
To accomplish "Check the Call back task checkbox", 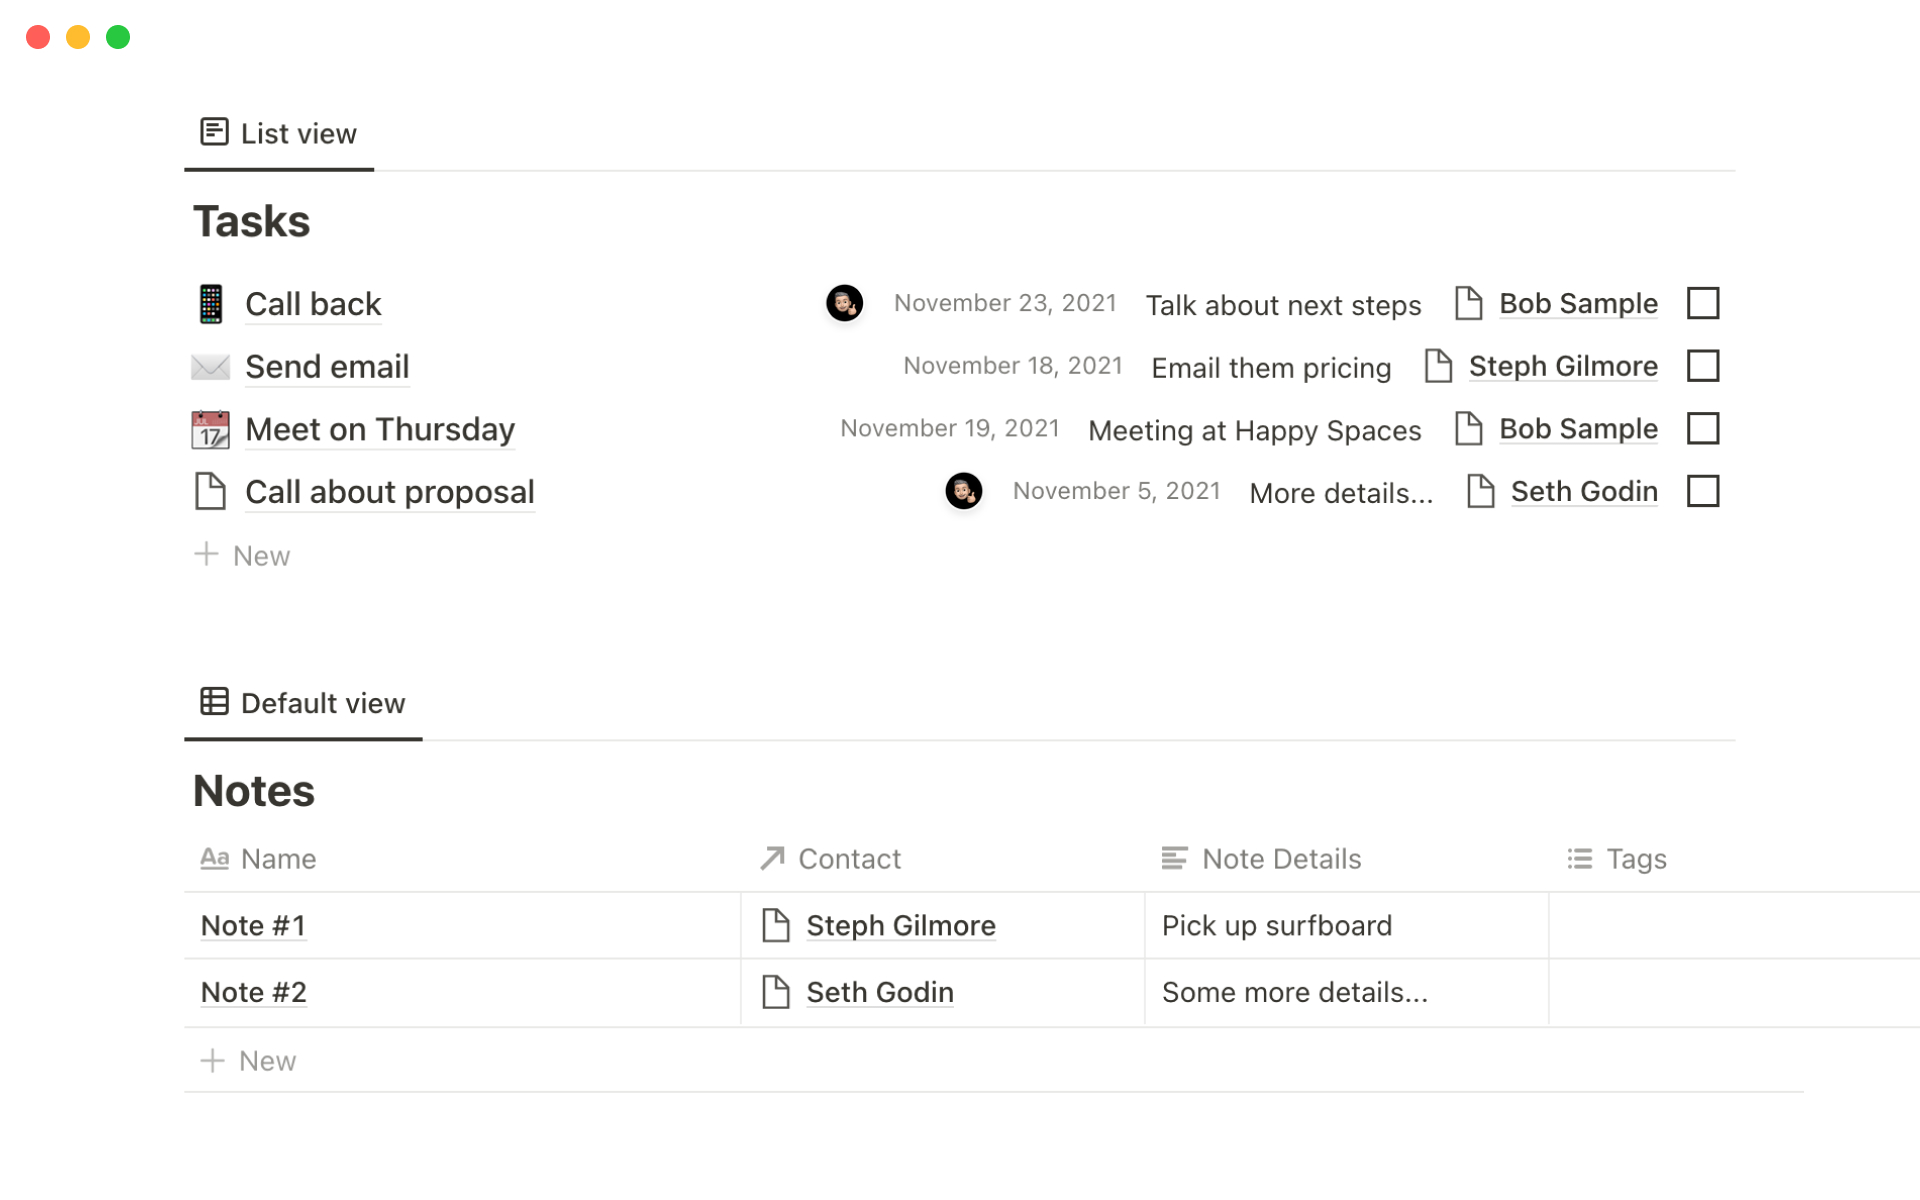I will point(1702,303).
